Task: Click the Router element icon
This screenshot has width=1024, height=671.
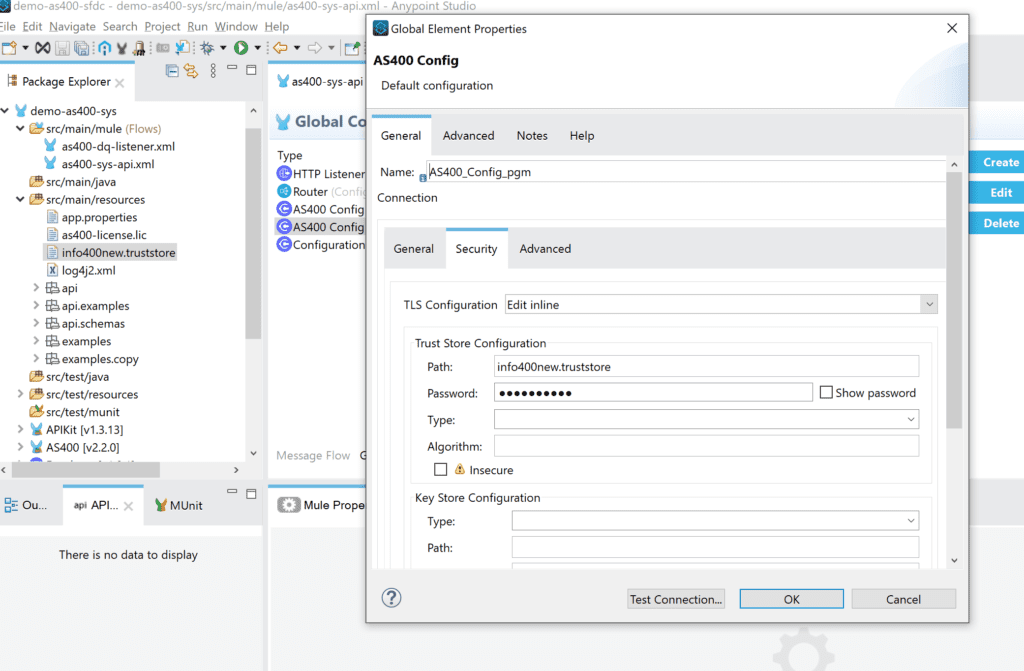Action: coord(283,191)
